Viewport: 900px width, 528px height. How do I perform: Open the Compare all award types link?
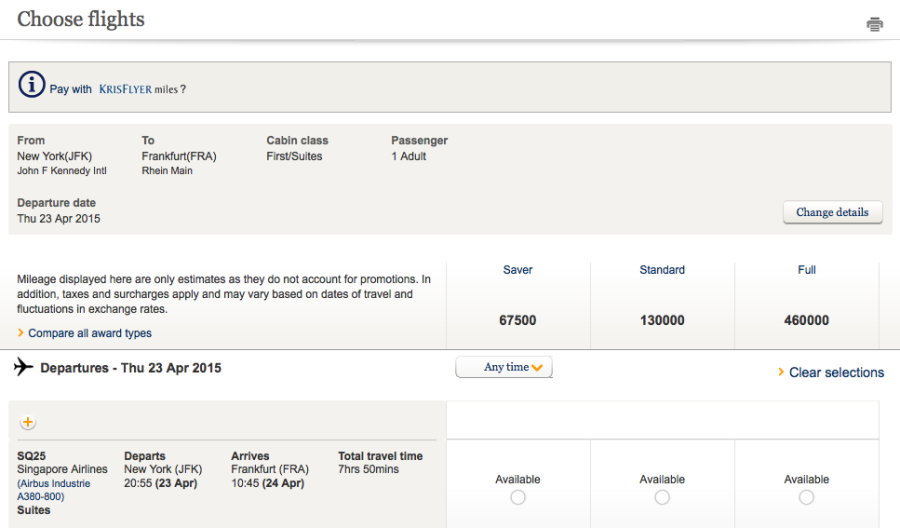click(x=90, y=333)
